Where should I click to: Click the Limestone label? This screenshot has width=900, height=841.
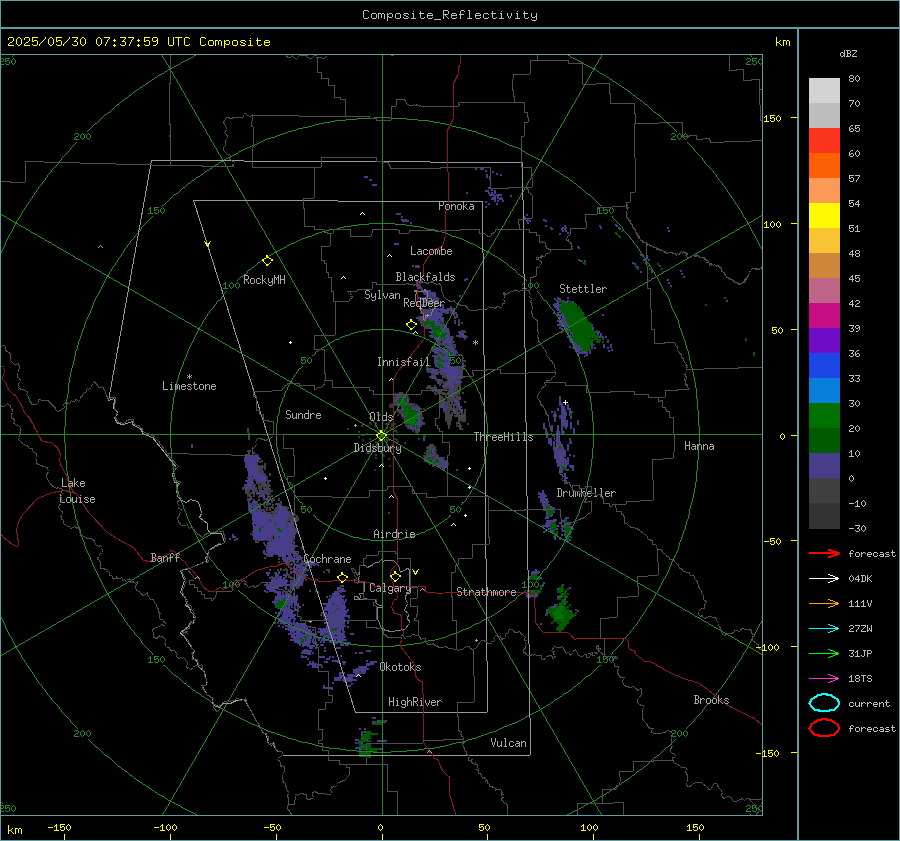tap(189, 386)
